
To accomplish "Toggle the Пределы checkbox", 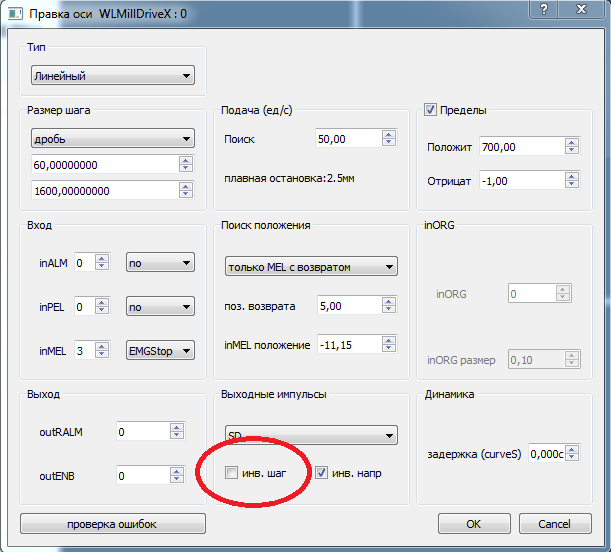I will [x=430, y=110].
